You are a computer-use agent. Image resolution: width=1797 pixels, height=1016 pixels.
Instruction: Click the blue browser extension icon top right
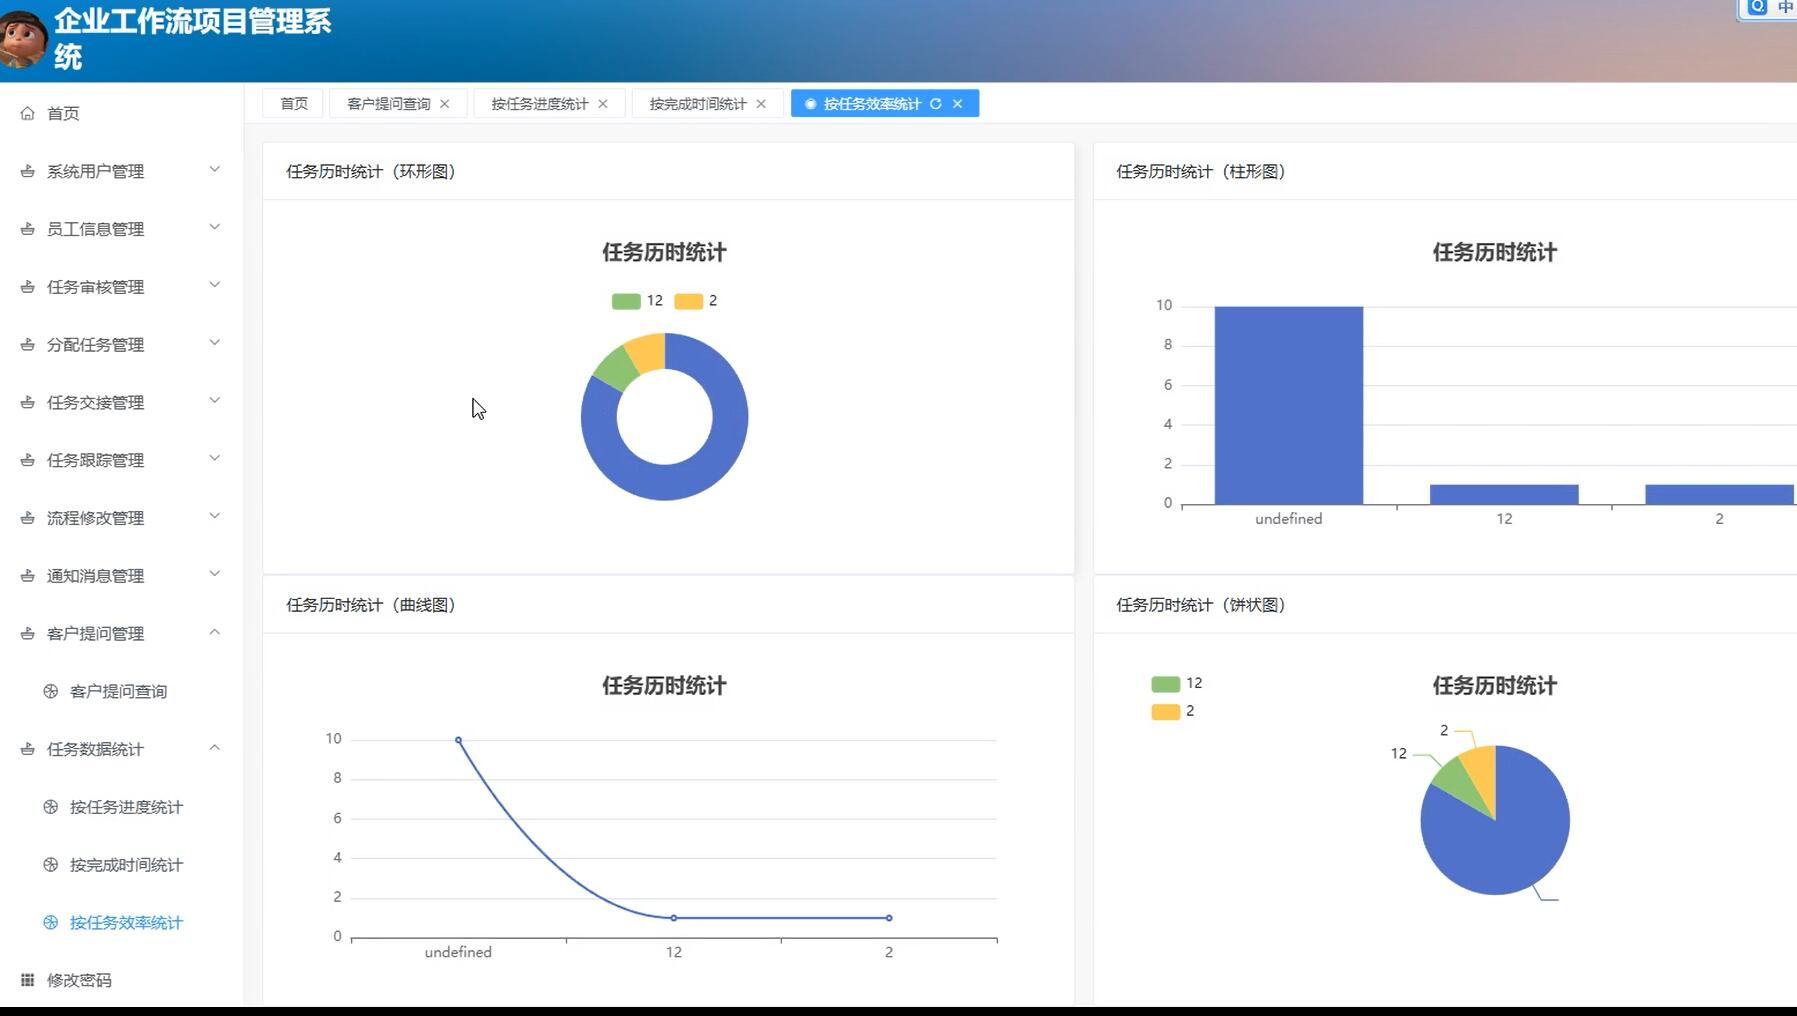pos(1757,8)
